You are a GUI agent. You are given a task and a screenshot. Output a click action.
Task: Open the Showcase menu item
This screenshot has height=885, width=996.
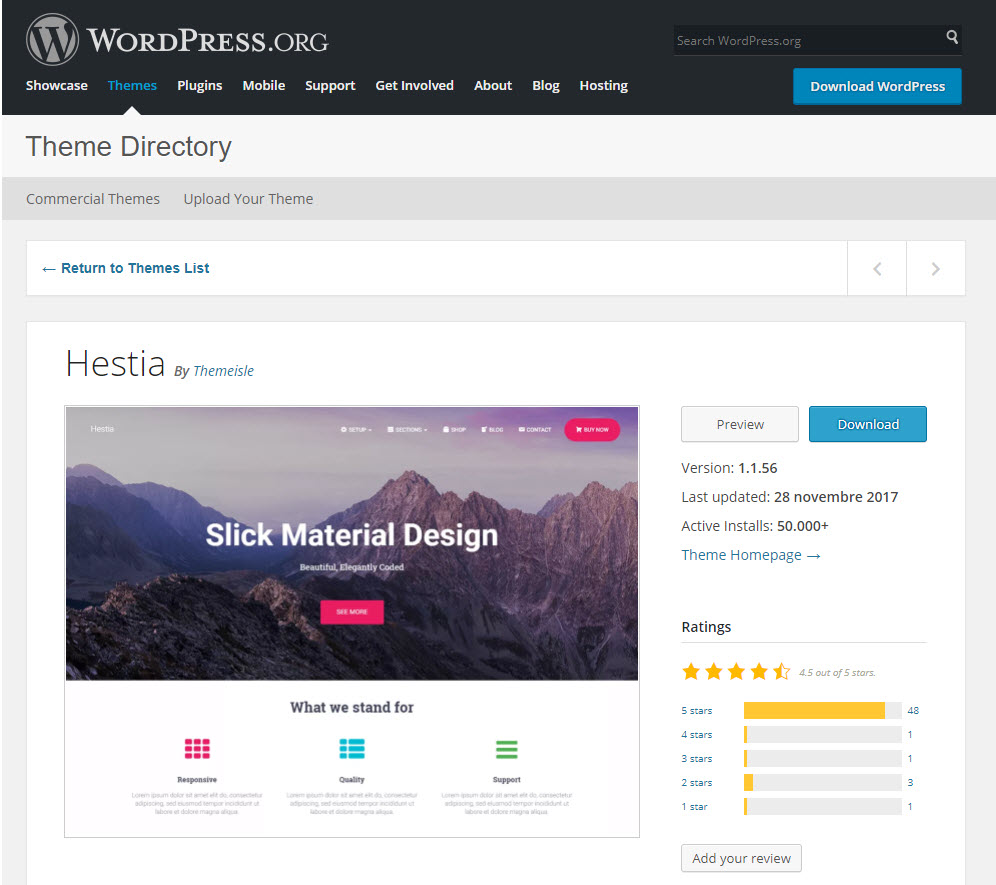[57, 85]
